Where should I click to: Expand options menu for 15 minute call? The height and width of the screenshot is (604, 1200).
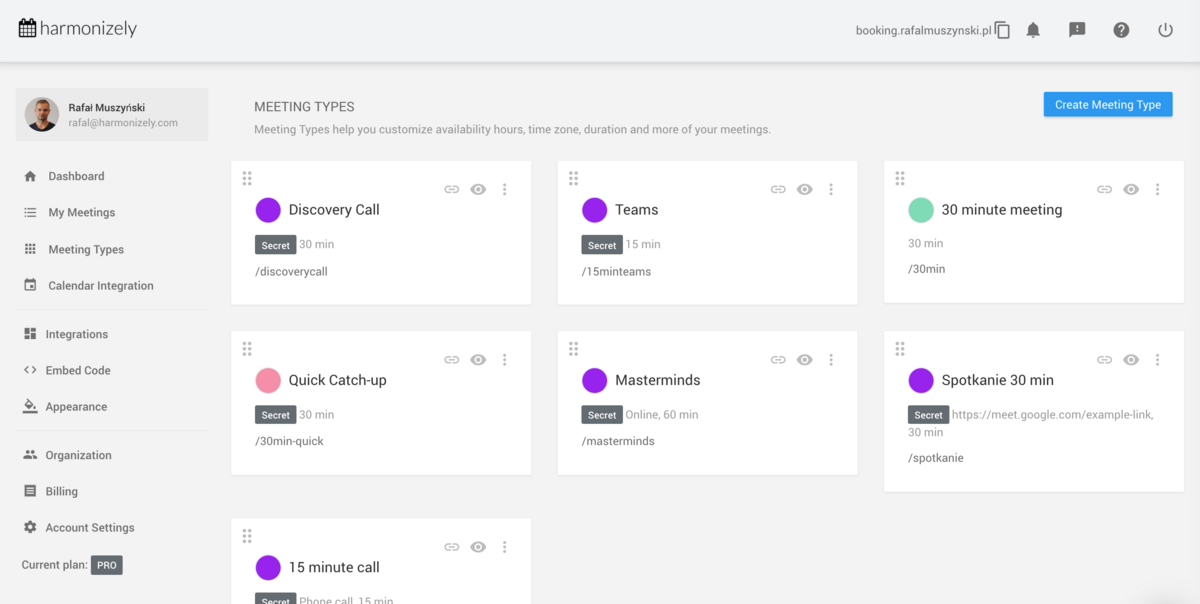[504, 547]
